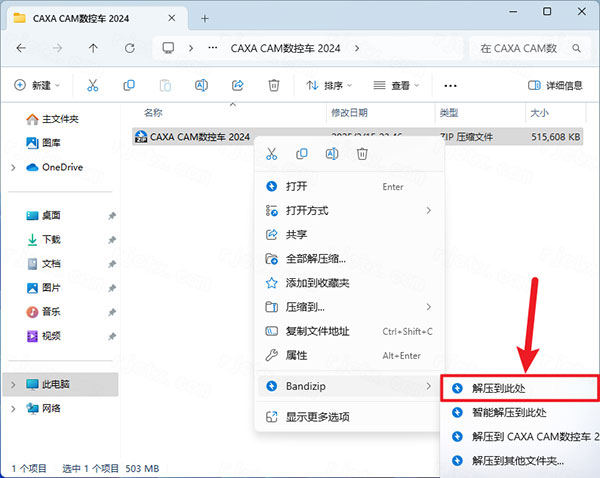Open 下载 in the sidebar
This screenshot has height=478, width=600.
coord(43,240)
